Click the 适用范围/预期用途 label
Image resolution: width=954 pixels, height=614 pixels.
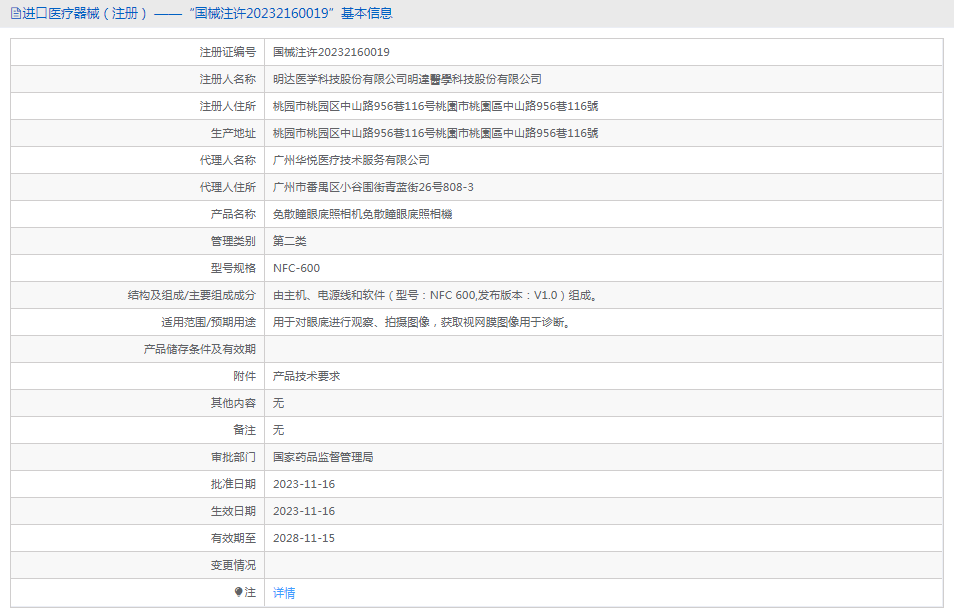coord(209,322)
